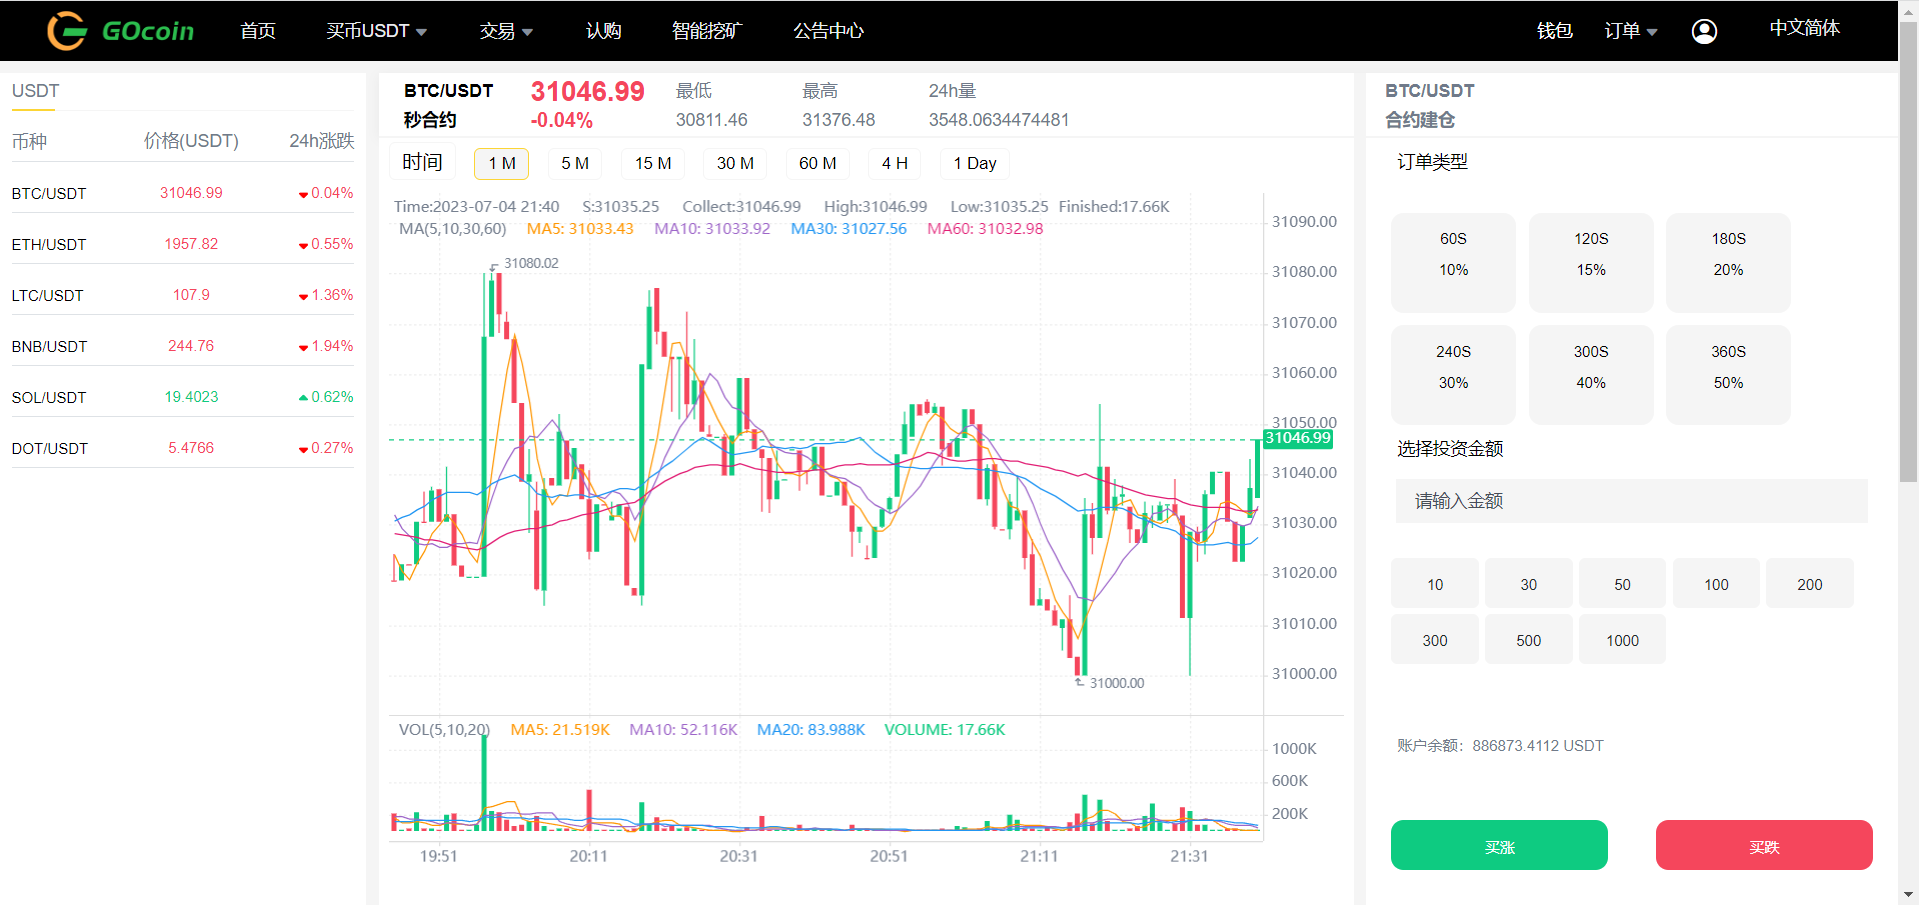Select the LTC/USDT pair row

coord(182,295)
